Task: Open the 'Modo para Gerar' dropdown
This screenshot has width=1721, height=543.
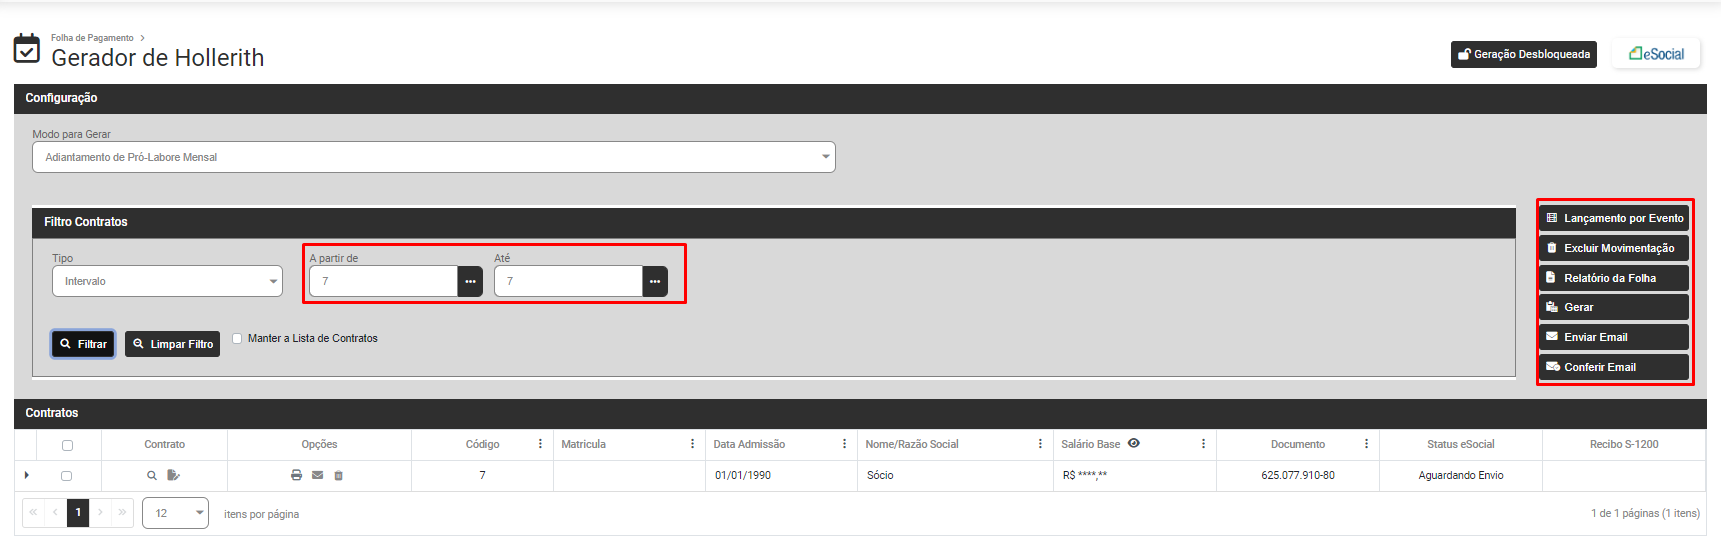Action: tap(433, 157)
